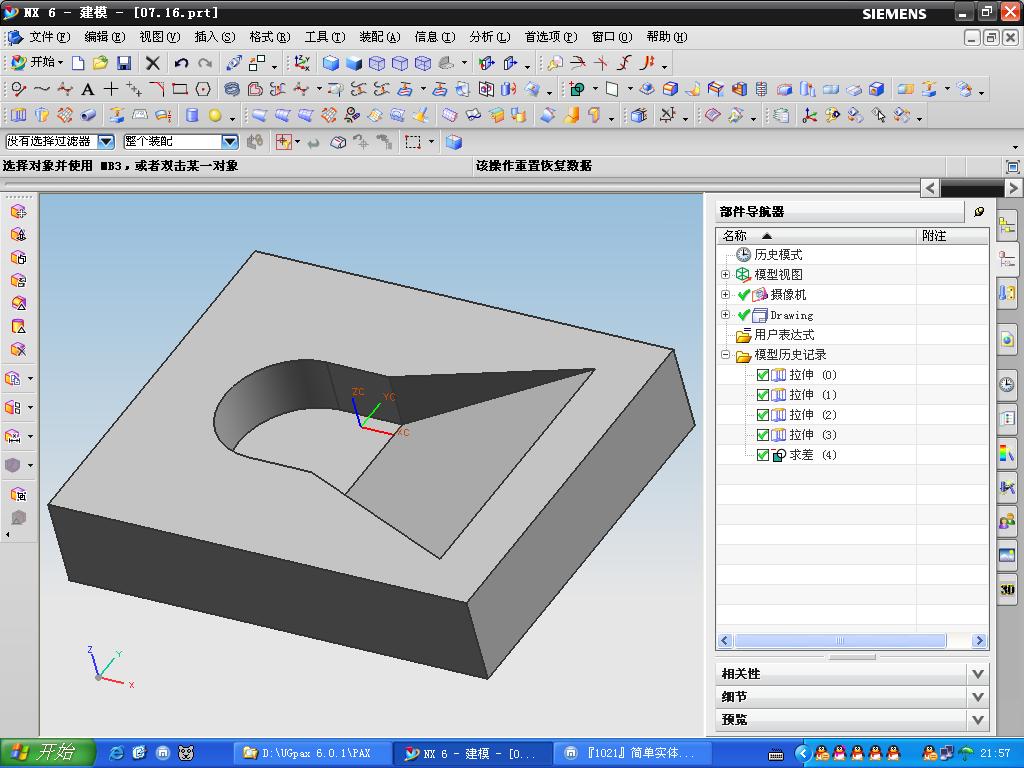1024x768 pixels.
Task: Click the Extrude icon in feature toolbar
Action: (18, 116)
